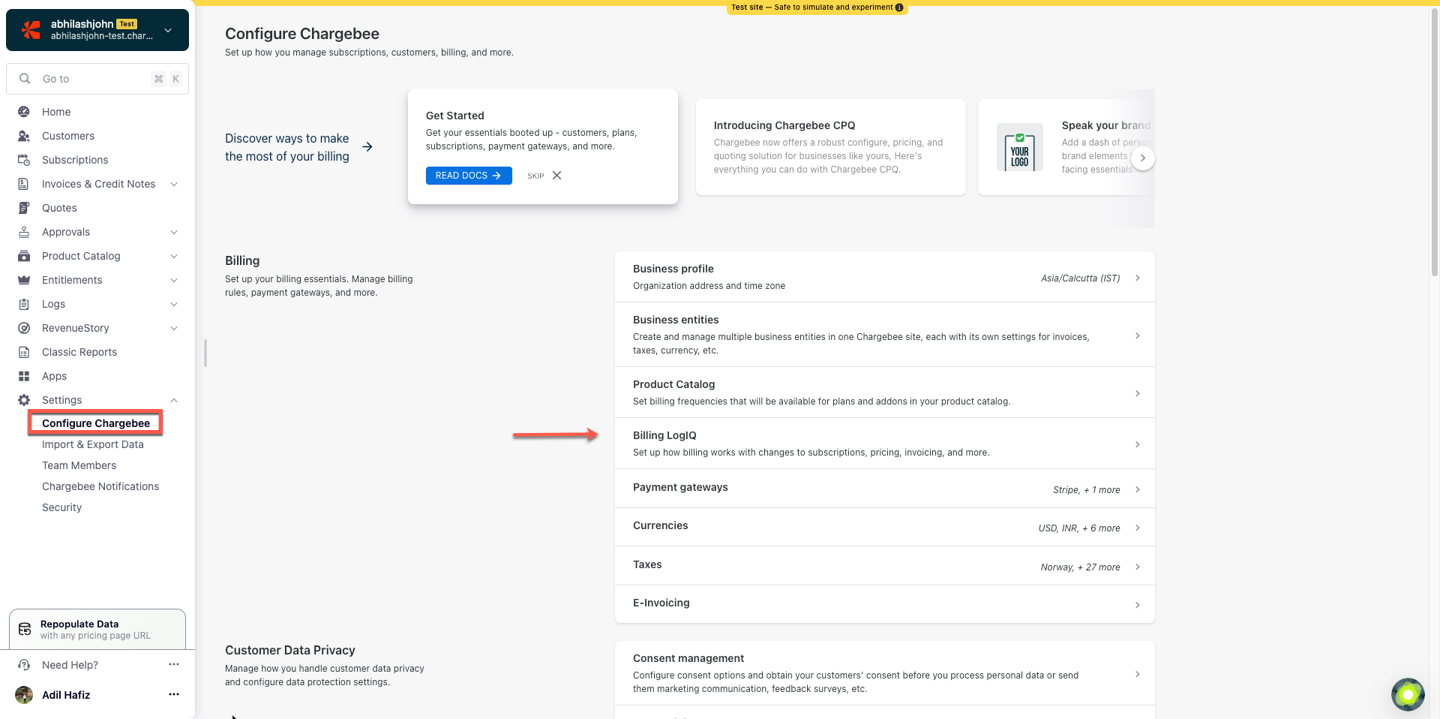Open Introducing Chargebee CPQ card
The height and width of the screenshot is (719, 1440).
pyautogui.click(x=831, y=147)
